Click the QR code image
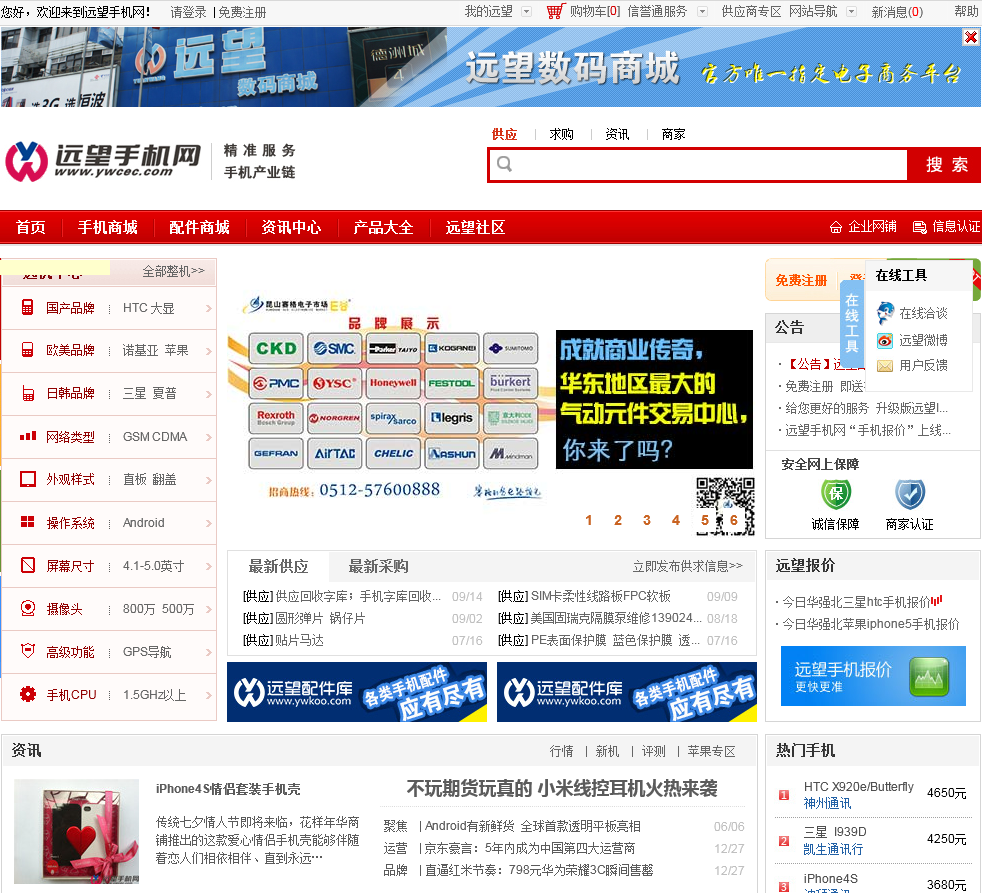982x893 pixels. point(725,507)
